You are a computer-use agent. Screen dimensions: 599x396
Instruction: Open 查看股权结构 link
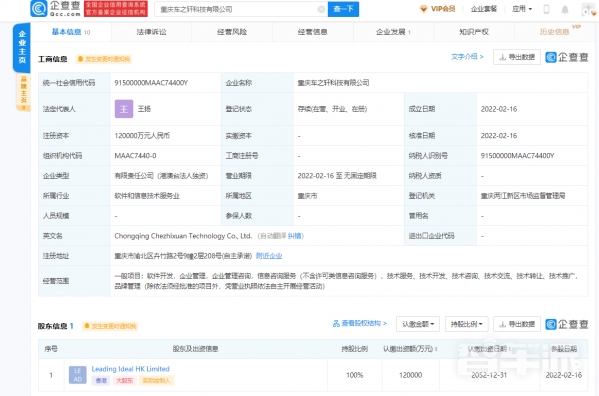point(359,323)
